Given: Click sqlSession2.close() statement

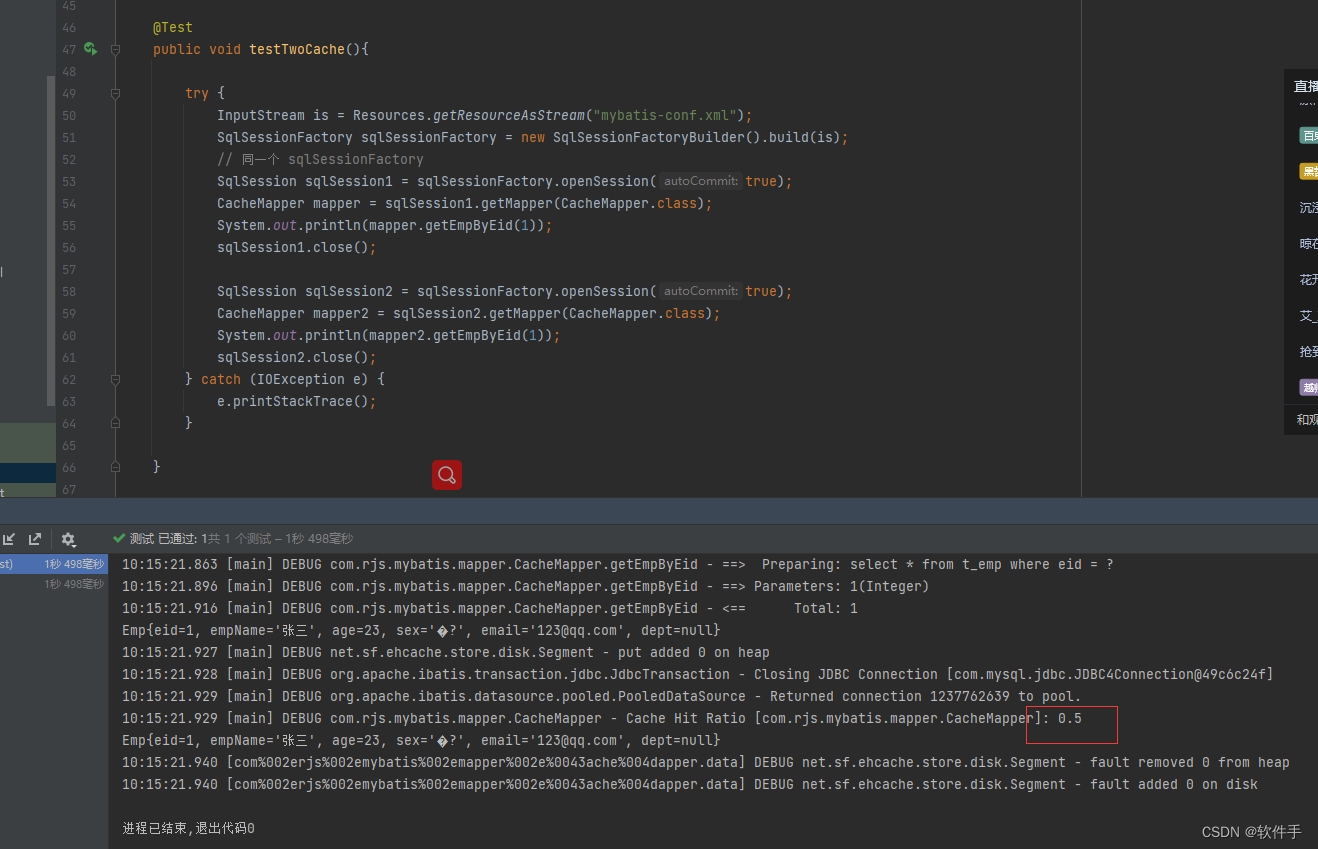Looking at the screenshot, I should (297, 357).
